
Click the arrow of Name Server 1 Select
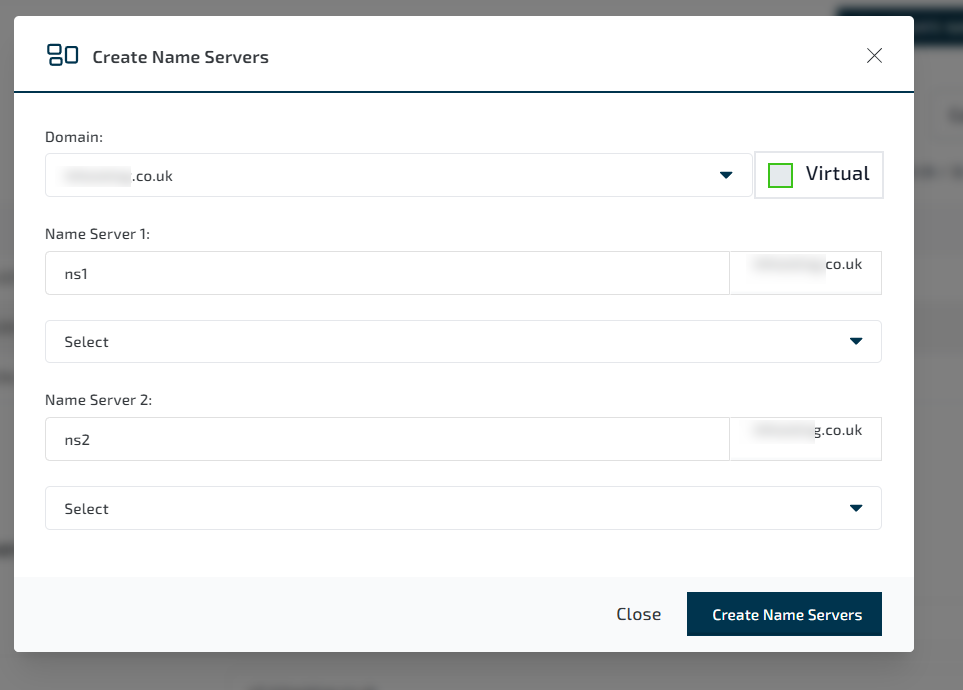click(x=855, y=342)
